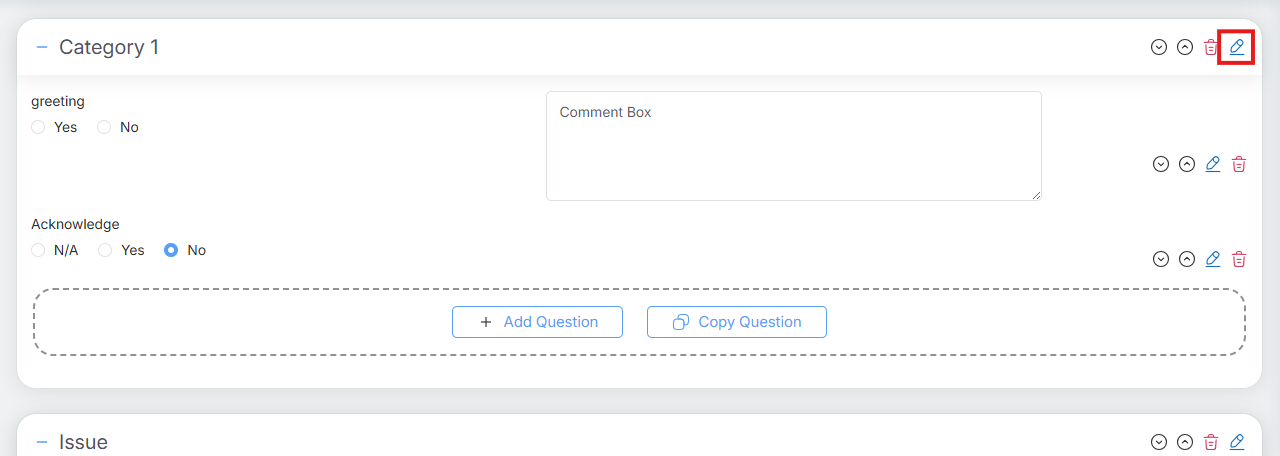
Task: Click the Copy Question button
Action: pyautogui.click(x=737, y=322)
